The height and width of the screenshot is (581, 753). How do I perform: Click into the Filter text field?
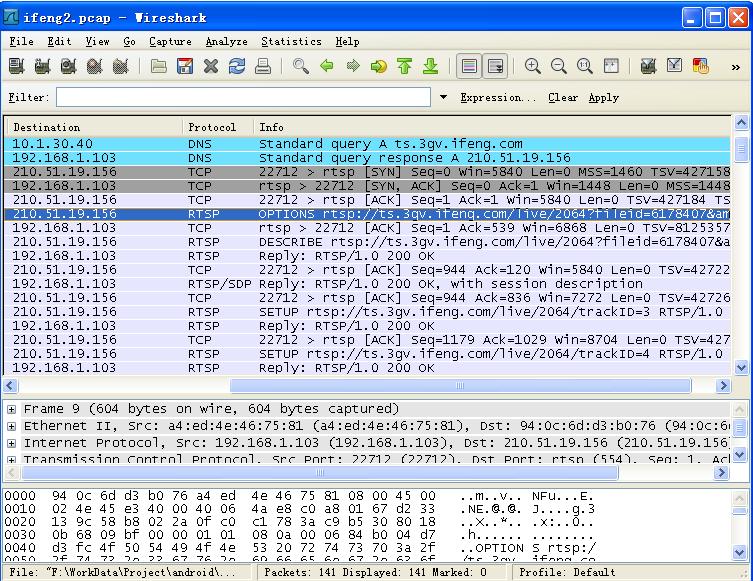coord(245,98)
